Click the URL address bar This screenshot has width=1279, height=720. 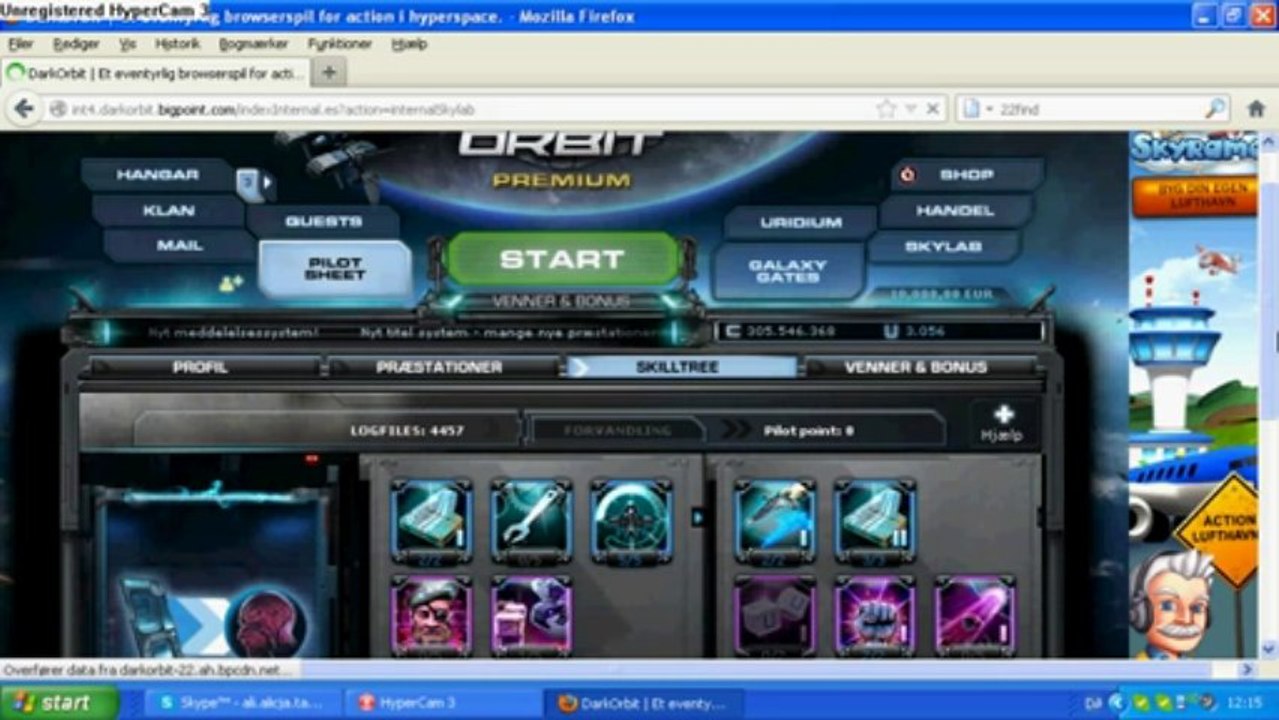pos(460,109)
